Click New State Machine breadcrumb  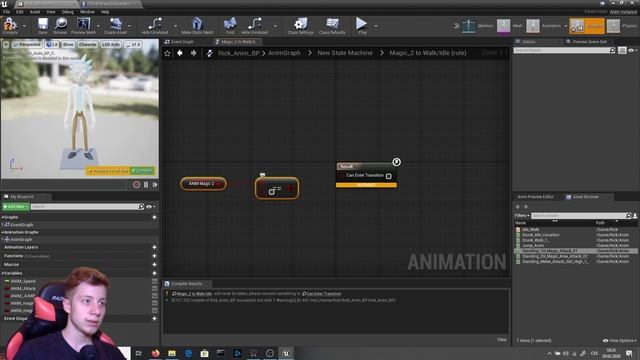click(345, 53)
